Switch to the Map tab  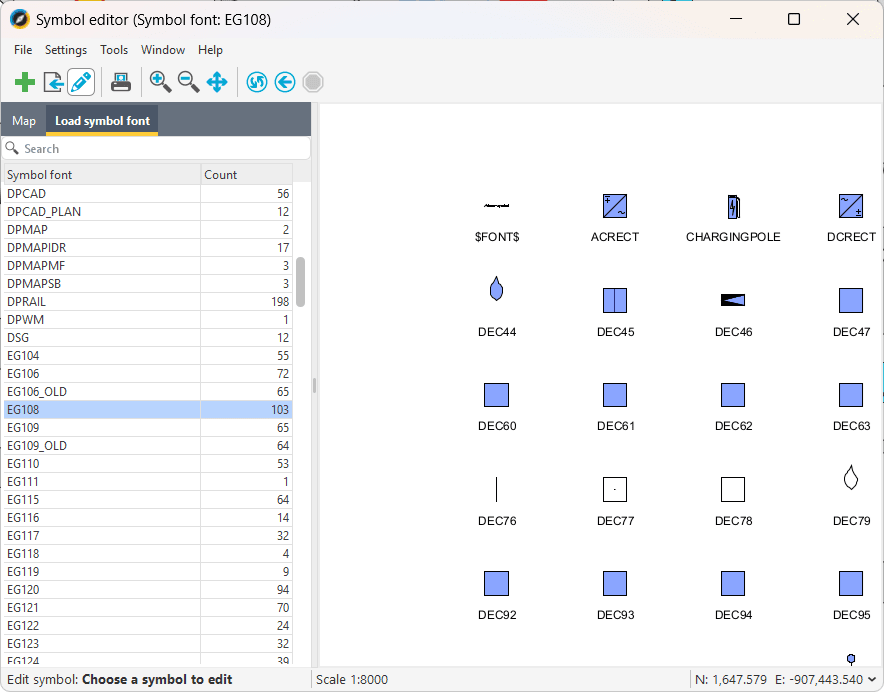[x=24, y=121]
